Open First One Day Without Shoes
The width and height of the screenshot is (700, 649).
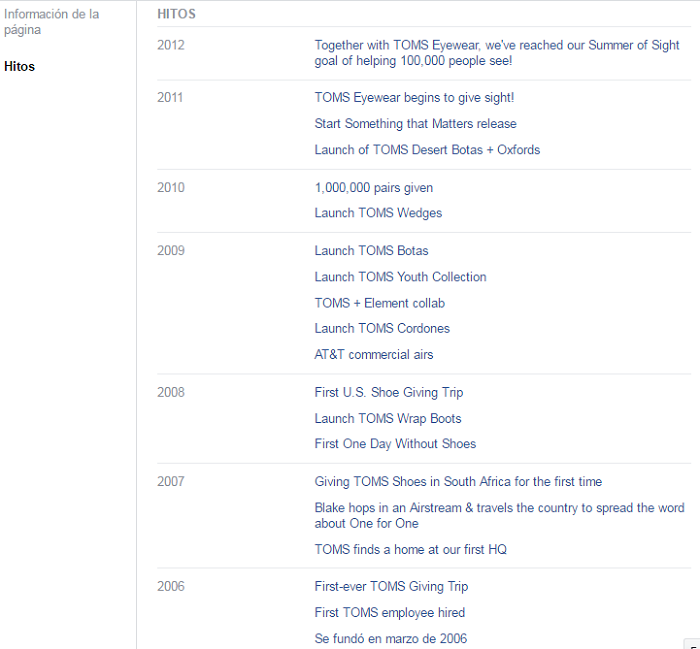coord(395,444)
